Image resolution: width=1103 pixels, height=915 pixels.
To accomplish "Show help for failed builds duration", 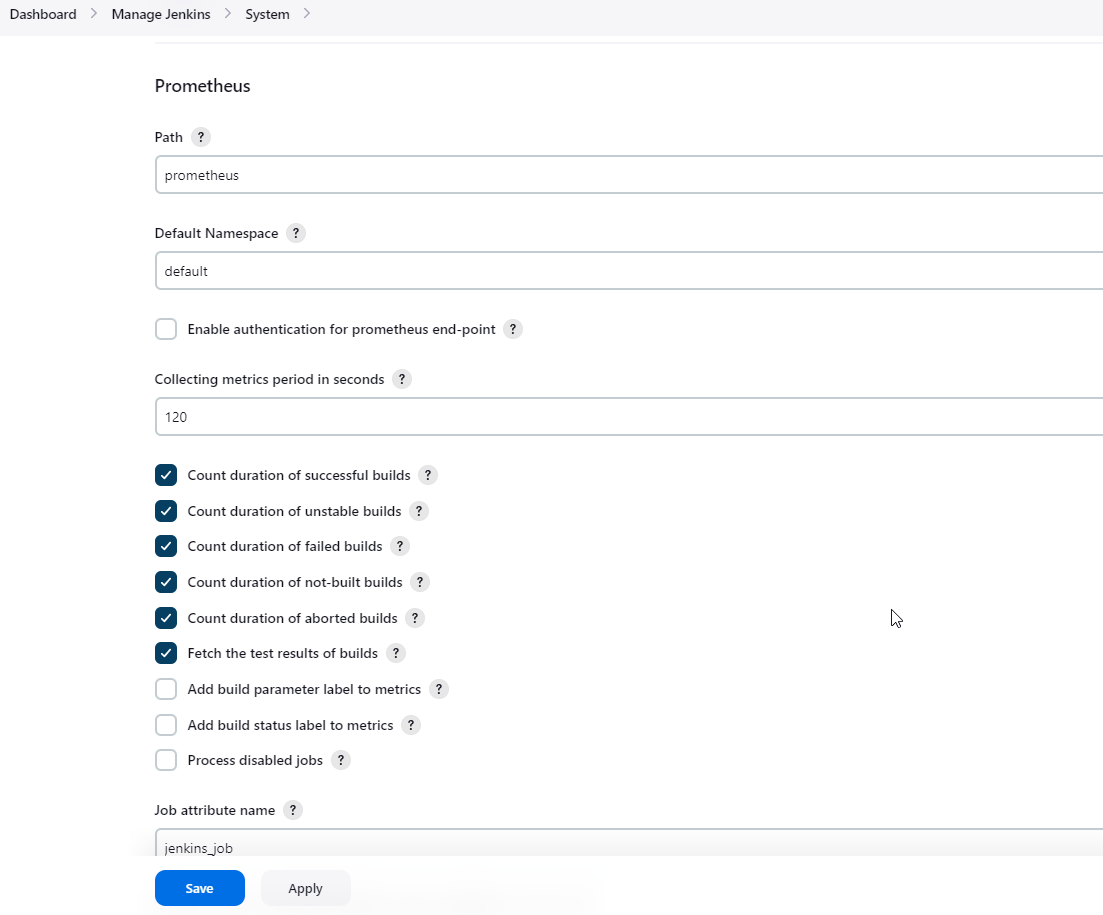I will [400, 546].
